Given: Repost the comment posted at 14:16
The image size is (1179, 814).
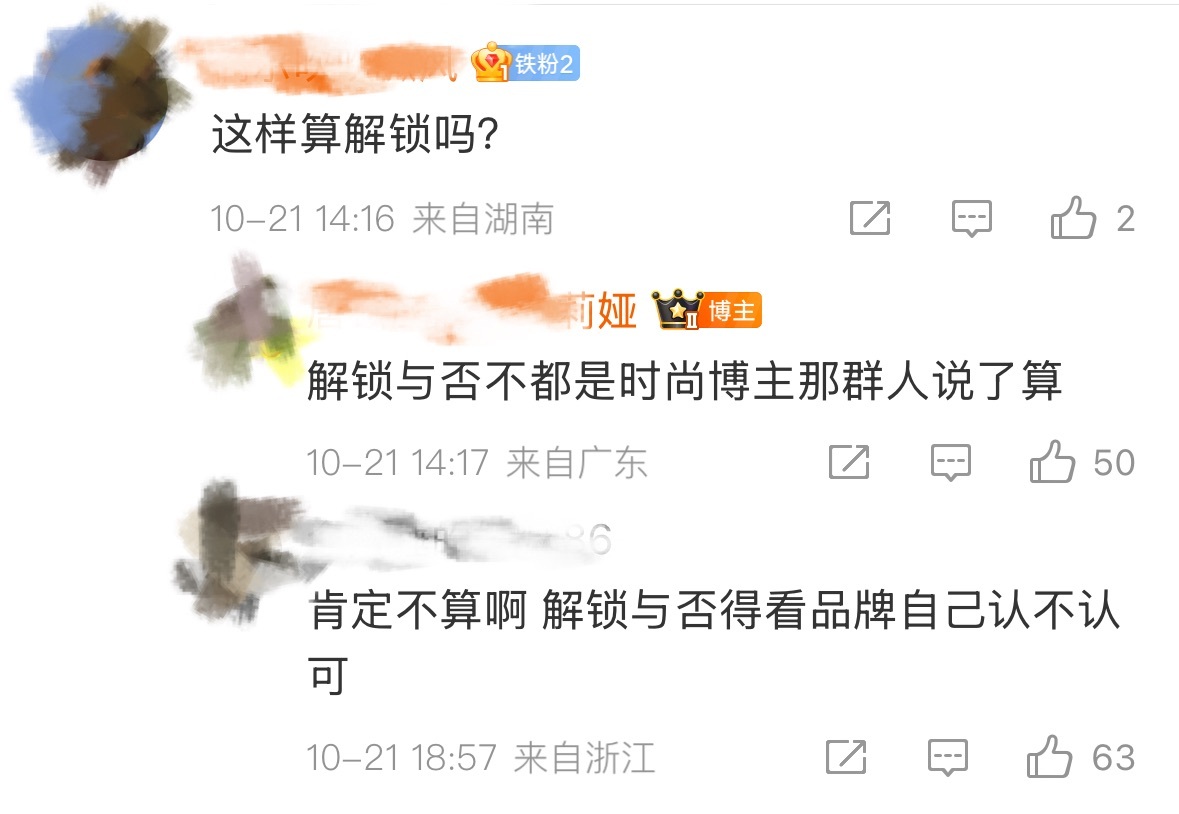Looking at the screenshot, I should point(870,218).
